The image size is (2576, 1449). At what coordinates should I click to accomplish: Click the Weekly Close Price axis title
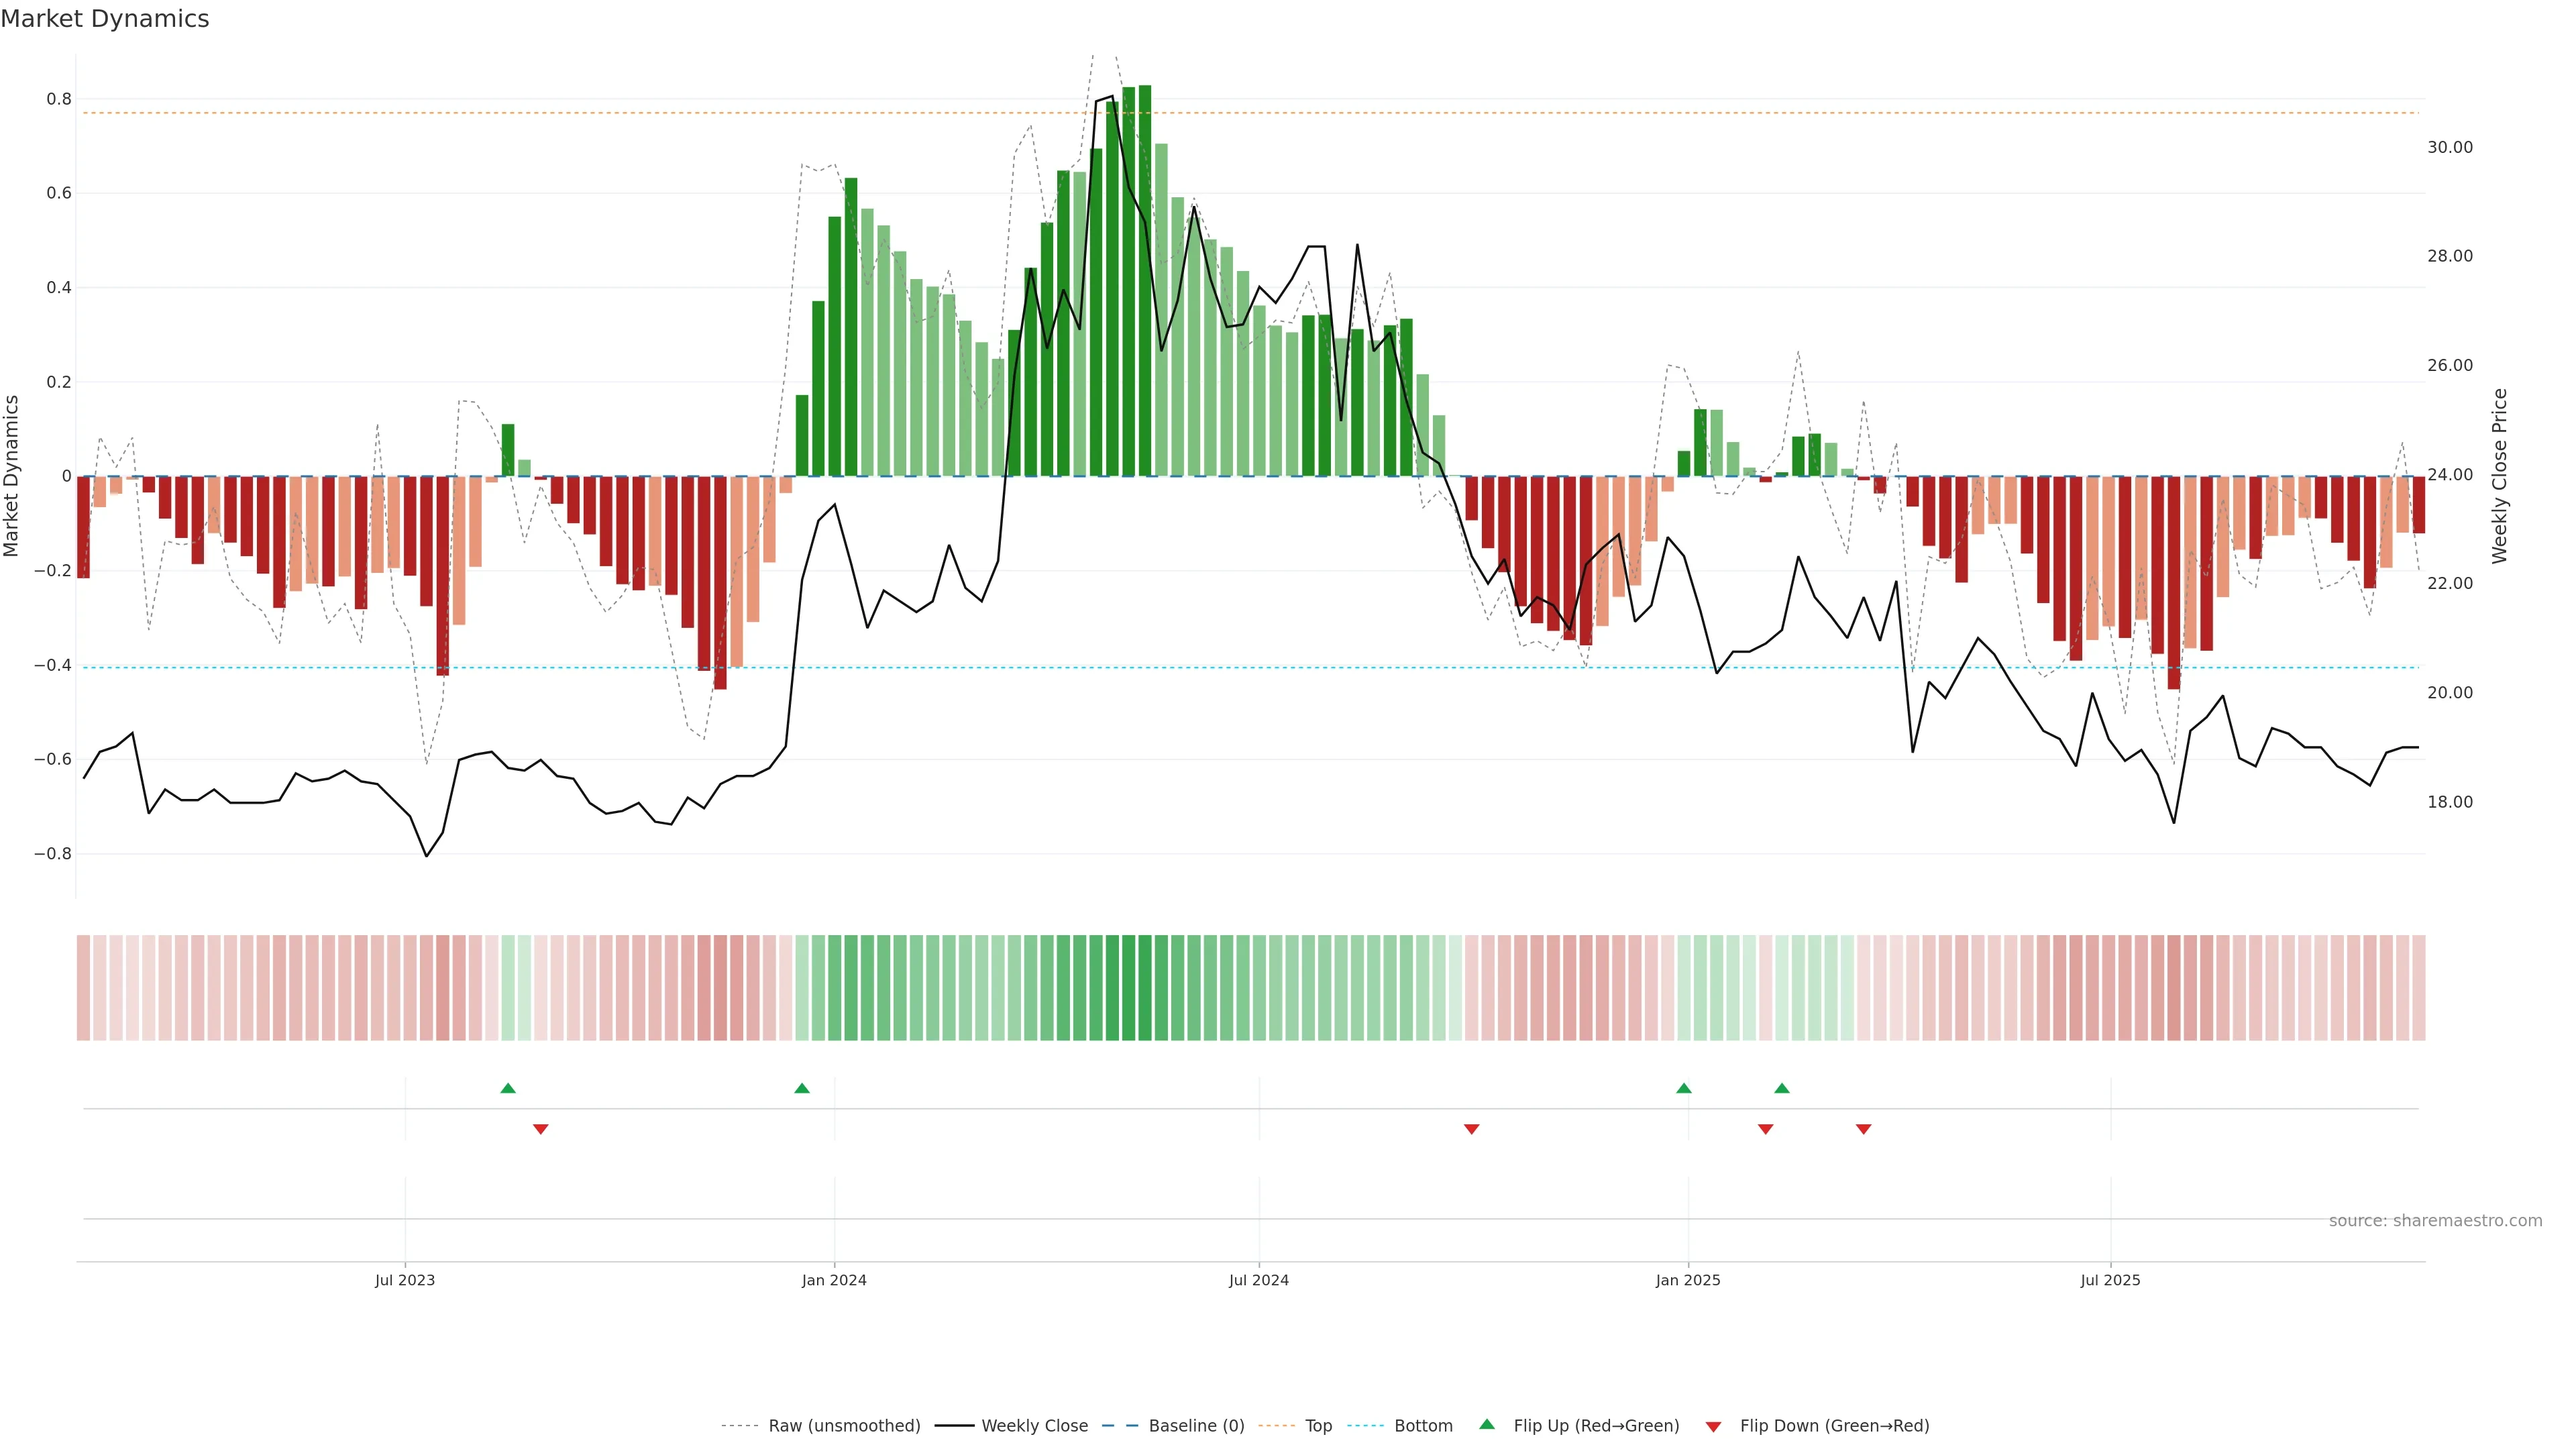coord(2499,476)
